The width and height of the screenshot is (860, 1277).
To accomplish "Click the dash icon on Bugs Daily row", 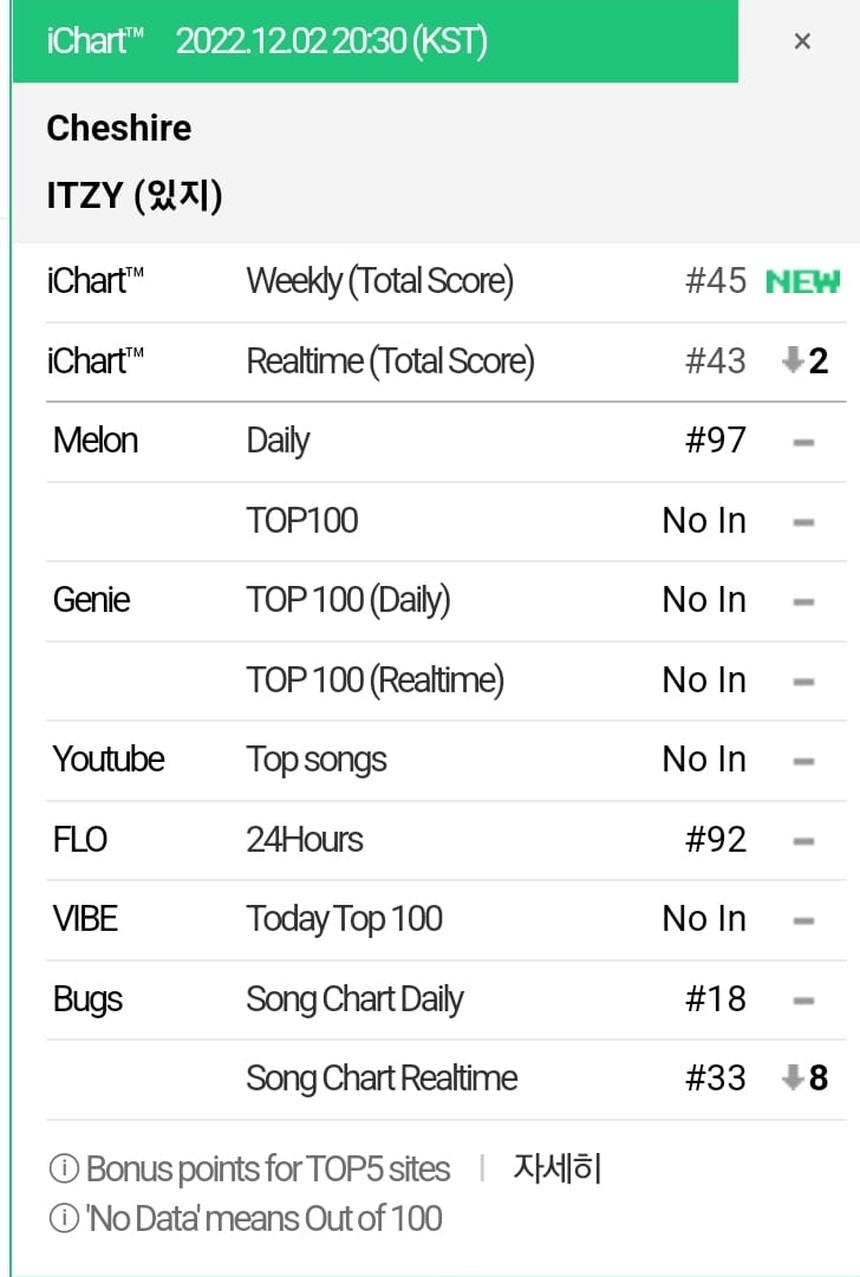I will click(803, 1000).
